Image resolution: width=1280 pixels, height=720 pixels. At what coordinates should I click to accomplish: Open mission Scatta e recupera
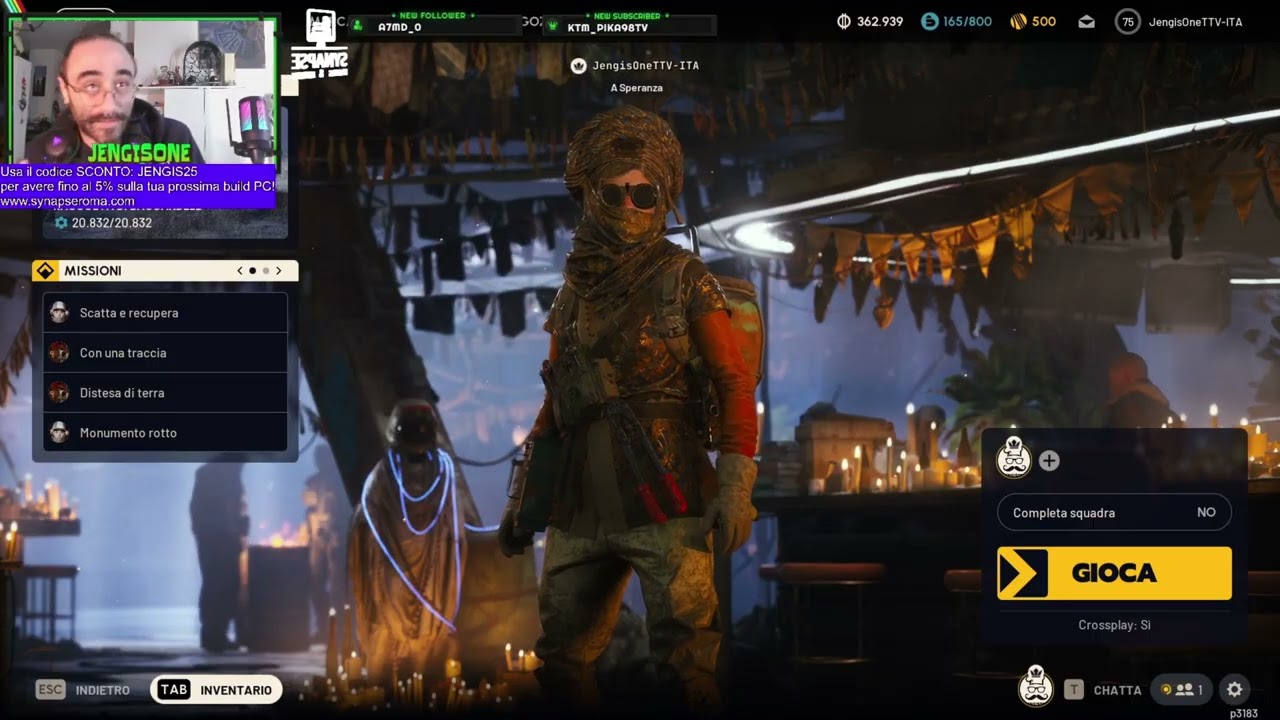(165, 313)
